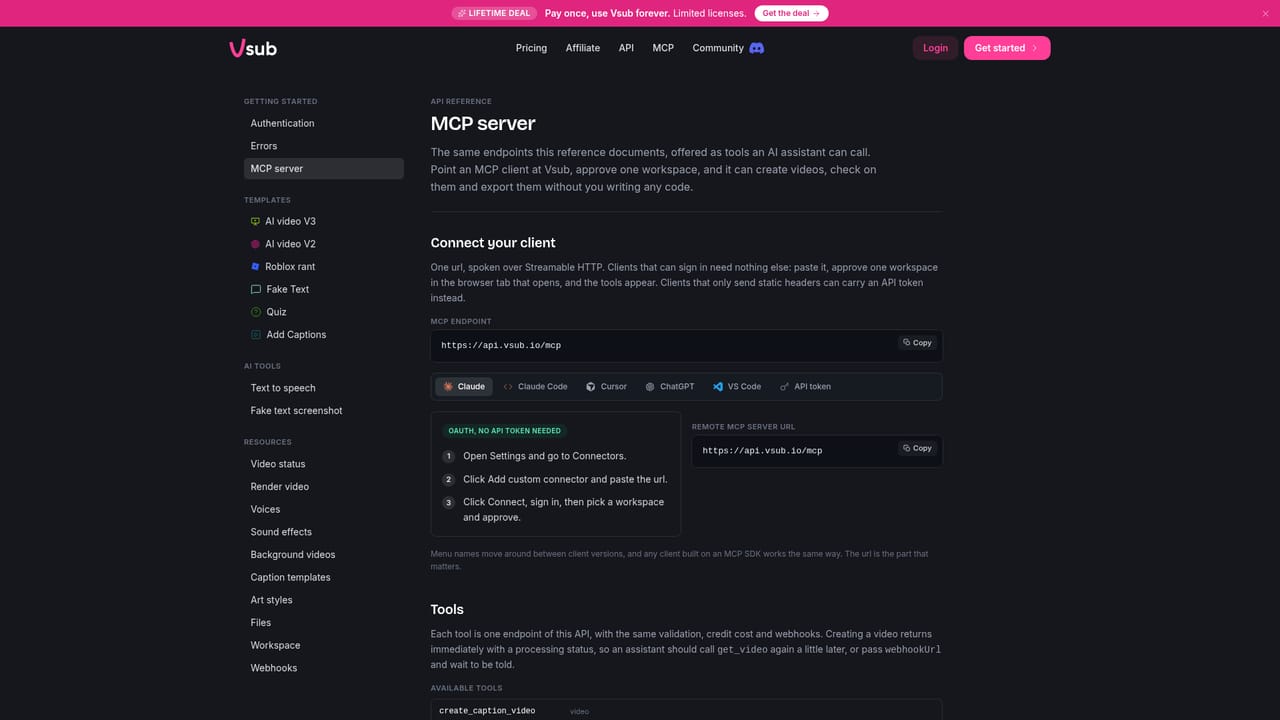Open Files resource
1280x720 pixels.
[x=324, y=623]
